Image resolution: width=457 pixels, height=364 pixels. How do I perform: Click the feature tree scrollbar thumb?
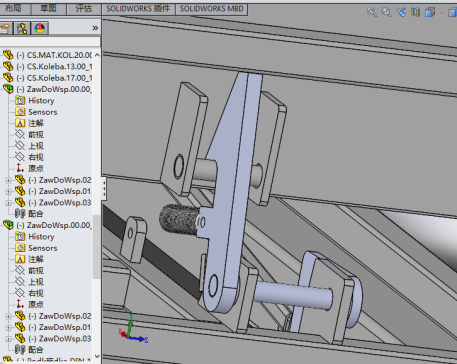click(x=97, y=246)
